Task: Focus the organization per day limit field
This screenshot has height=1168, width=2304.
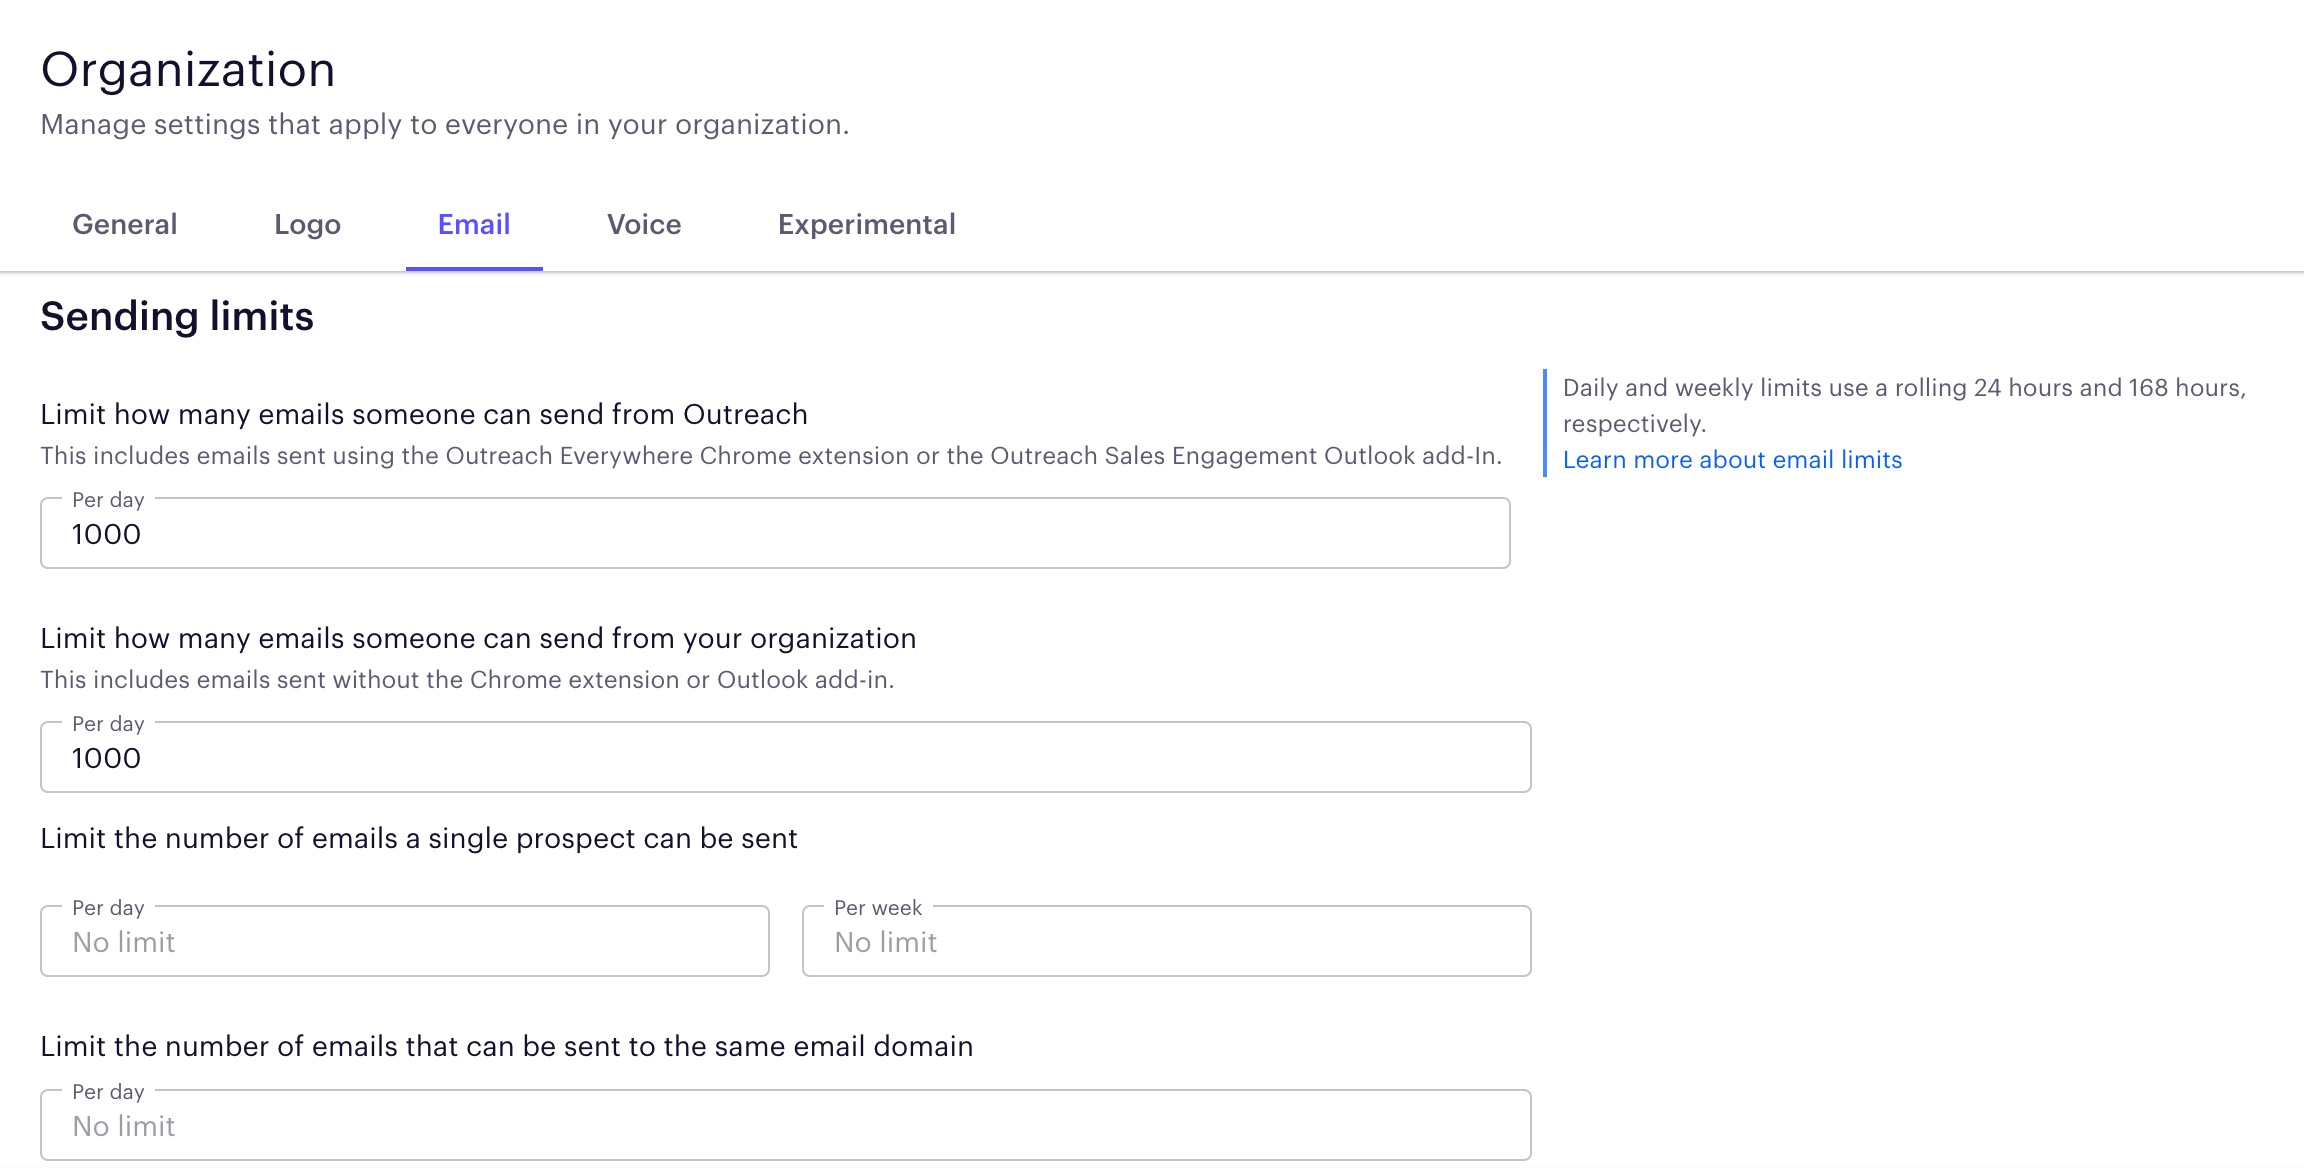Action: pos(784,758)
